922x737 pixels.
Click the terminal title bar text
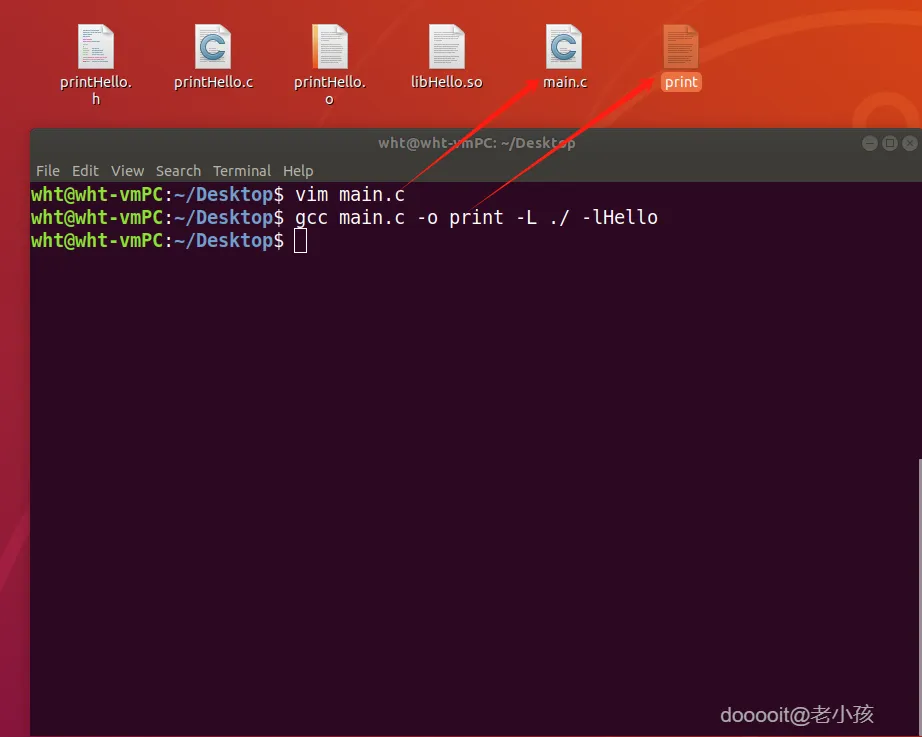[x=476, y=143]
